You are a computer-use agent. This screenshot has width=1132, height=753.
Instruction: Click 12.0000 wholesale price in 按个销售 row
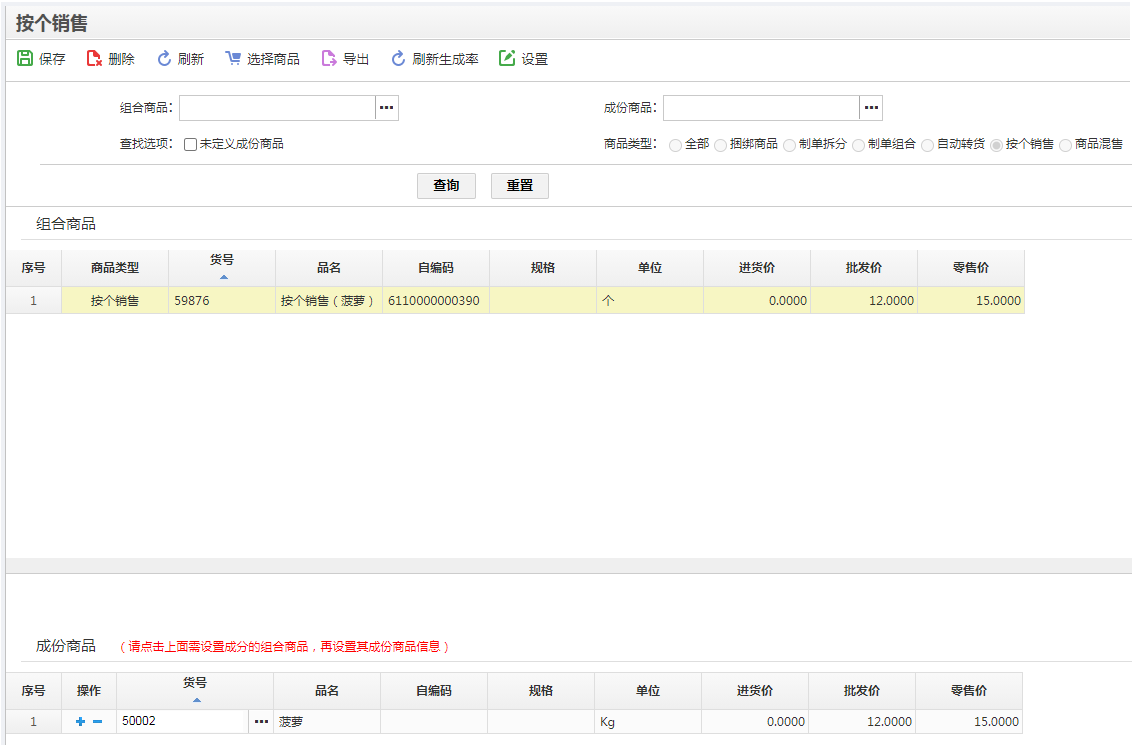pos(863,300)
